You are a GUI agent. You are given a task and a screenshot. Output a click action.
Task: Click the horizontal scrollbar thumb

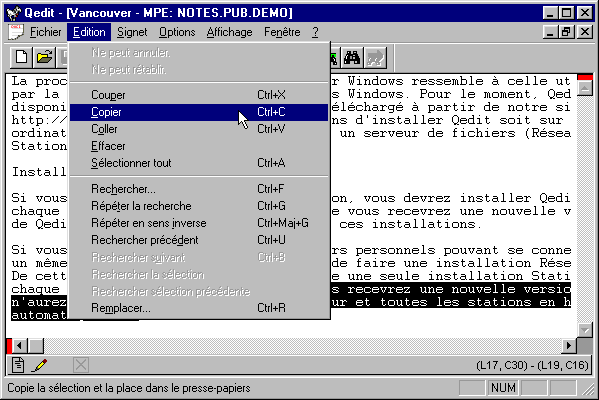point(36,346)
